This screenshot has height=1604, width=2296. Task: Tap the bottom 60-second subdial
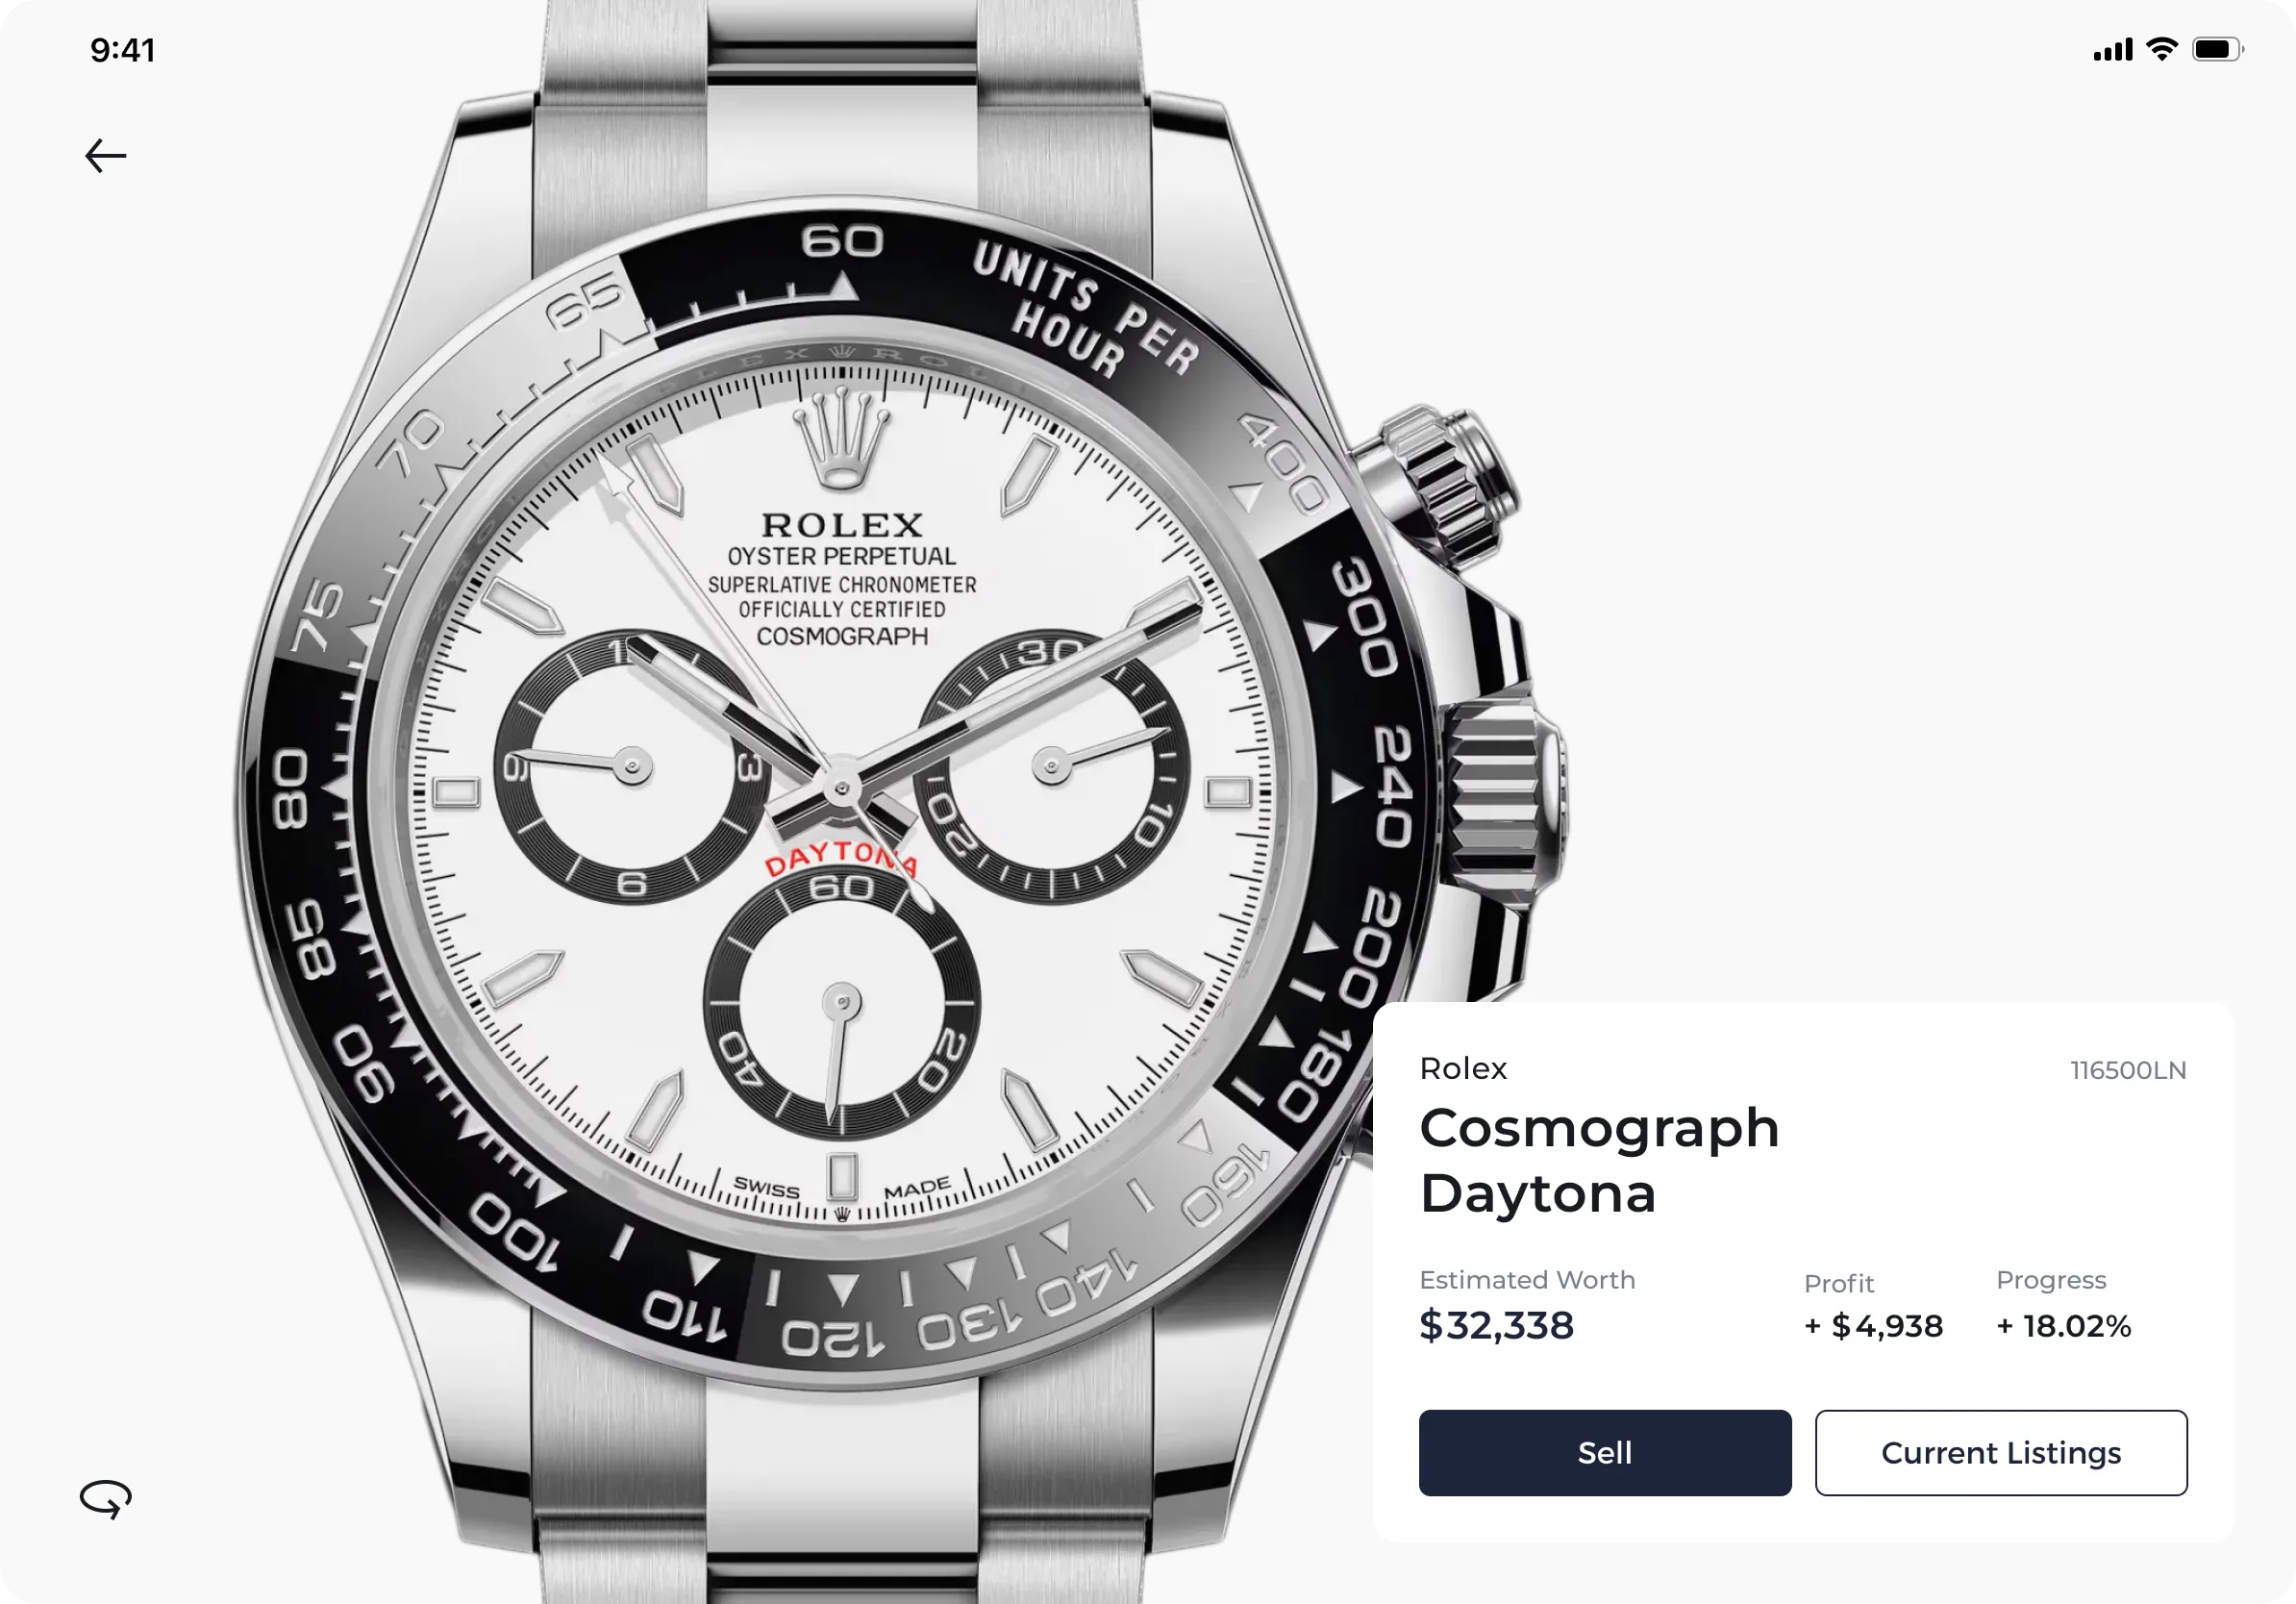(x=842, y=1003)
